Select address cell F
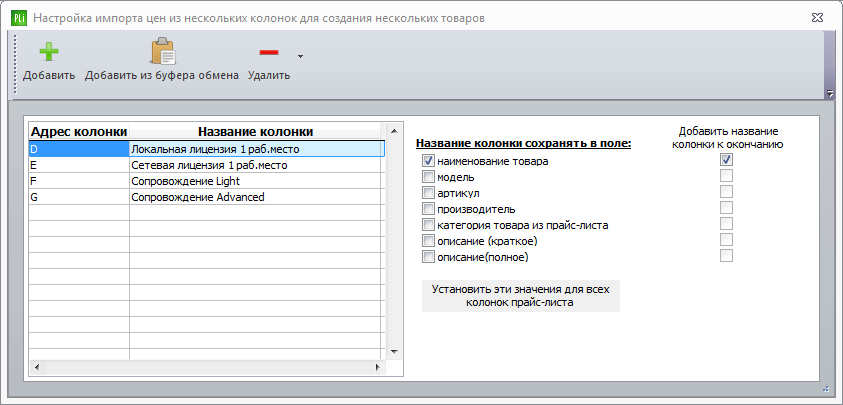Screen dimensions: 843x405 79,181
